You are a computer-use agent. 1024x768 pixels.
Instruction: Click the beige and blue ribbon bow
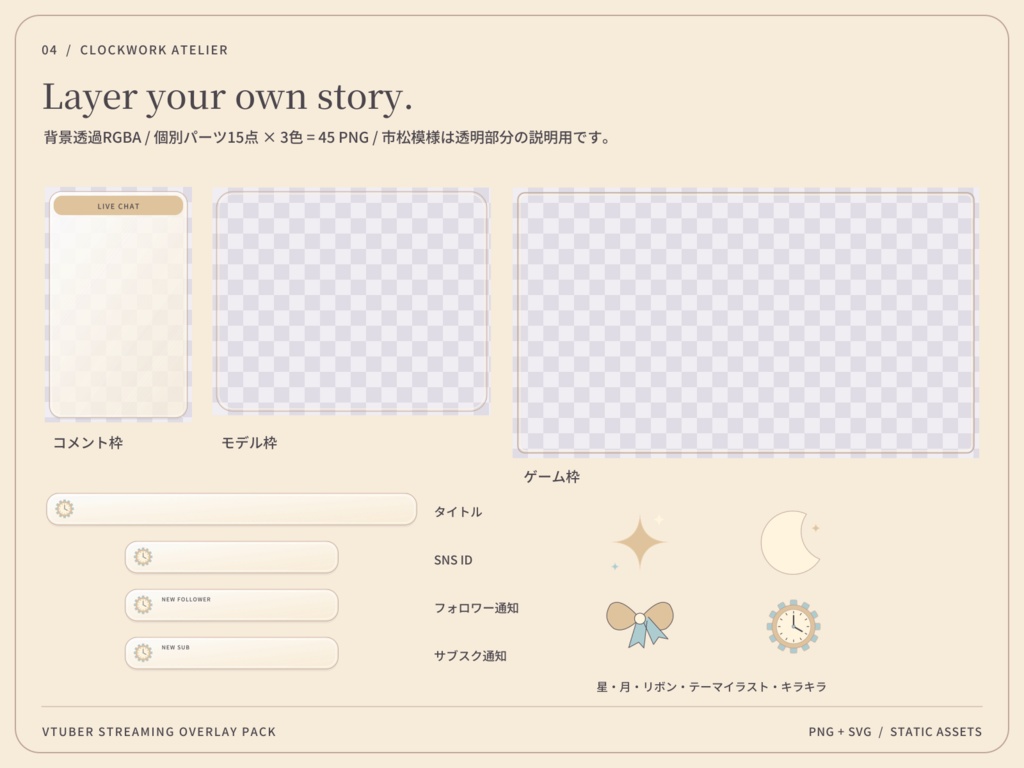click(640, 624)
